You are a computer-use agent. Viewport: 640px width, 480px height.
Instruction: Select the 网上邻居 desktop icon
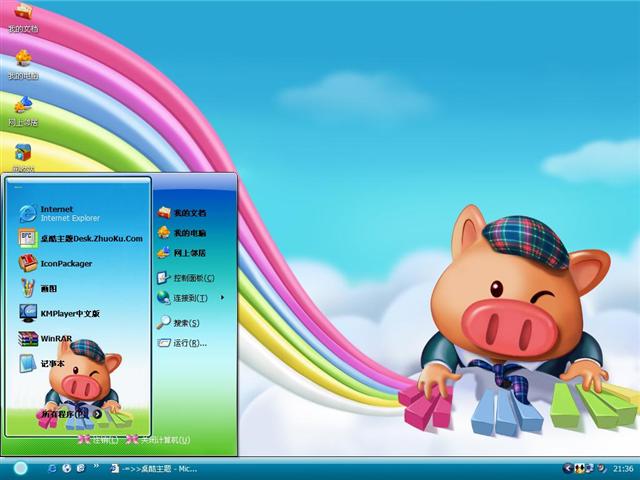pos(23,111)
